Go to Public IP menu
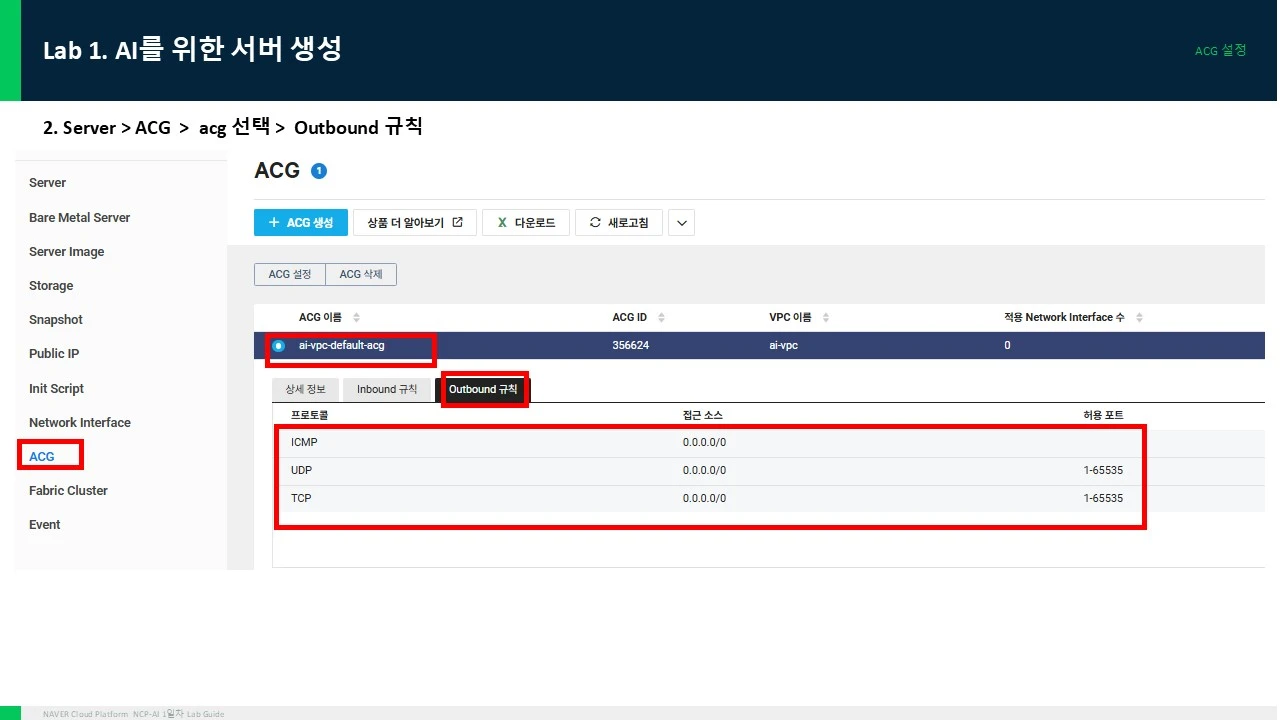This screenshot has width=1280, height=720. pos(54,354)
